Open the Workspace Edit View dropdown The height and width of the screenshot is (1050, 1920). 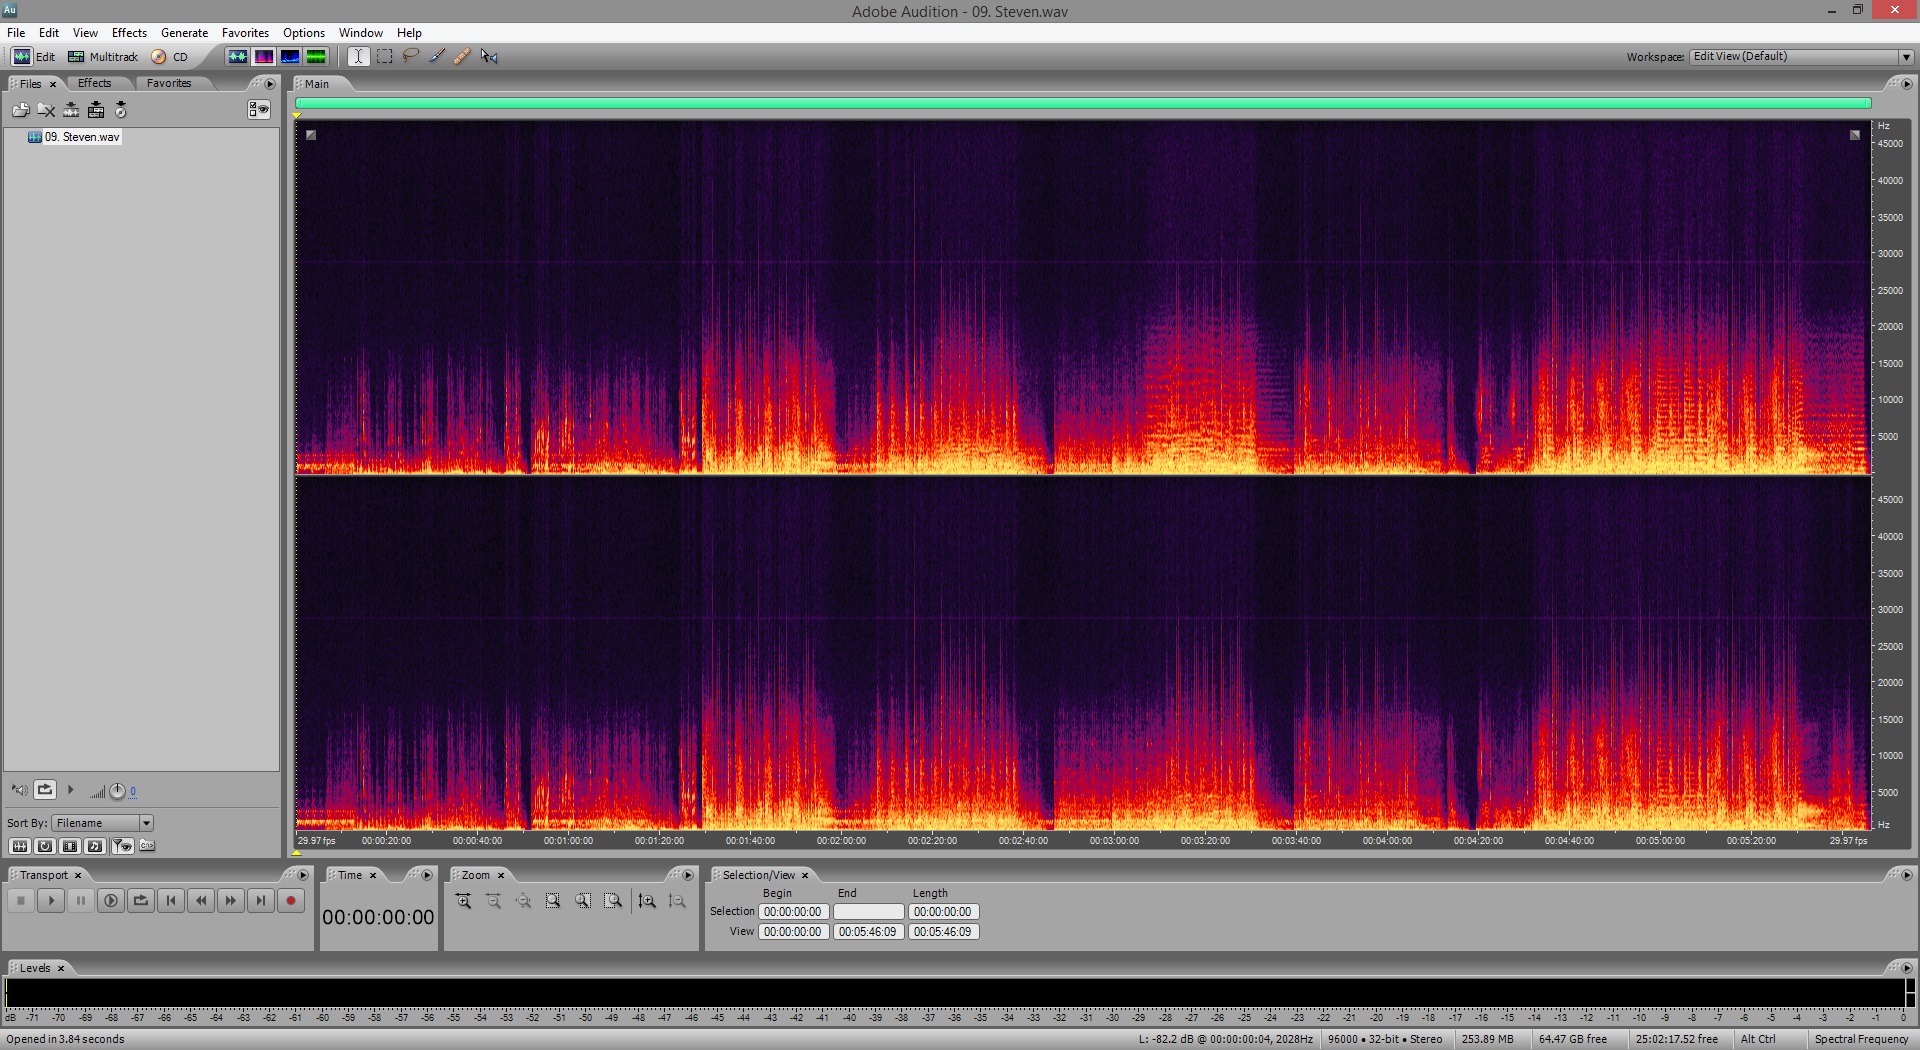(1801, 57)
